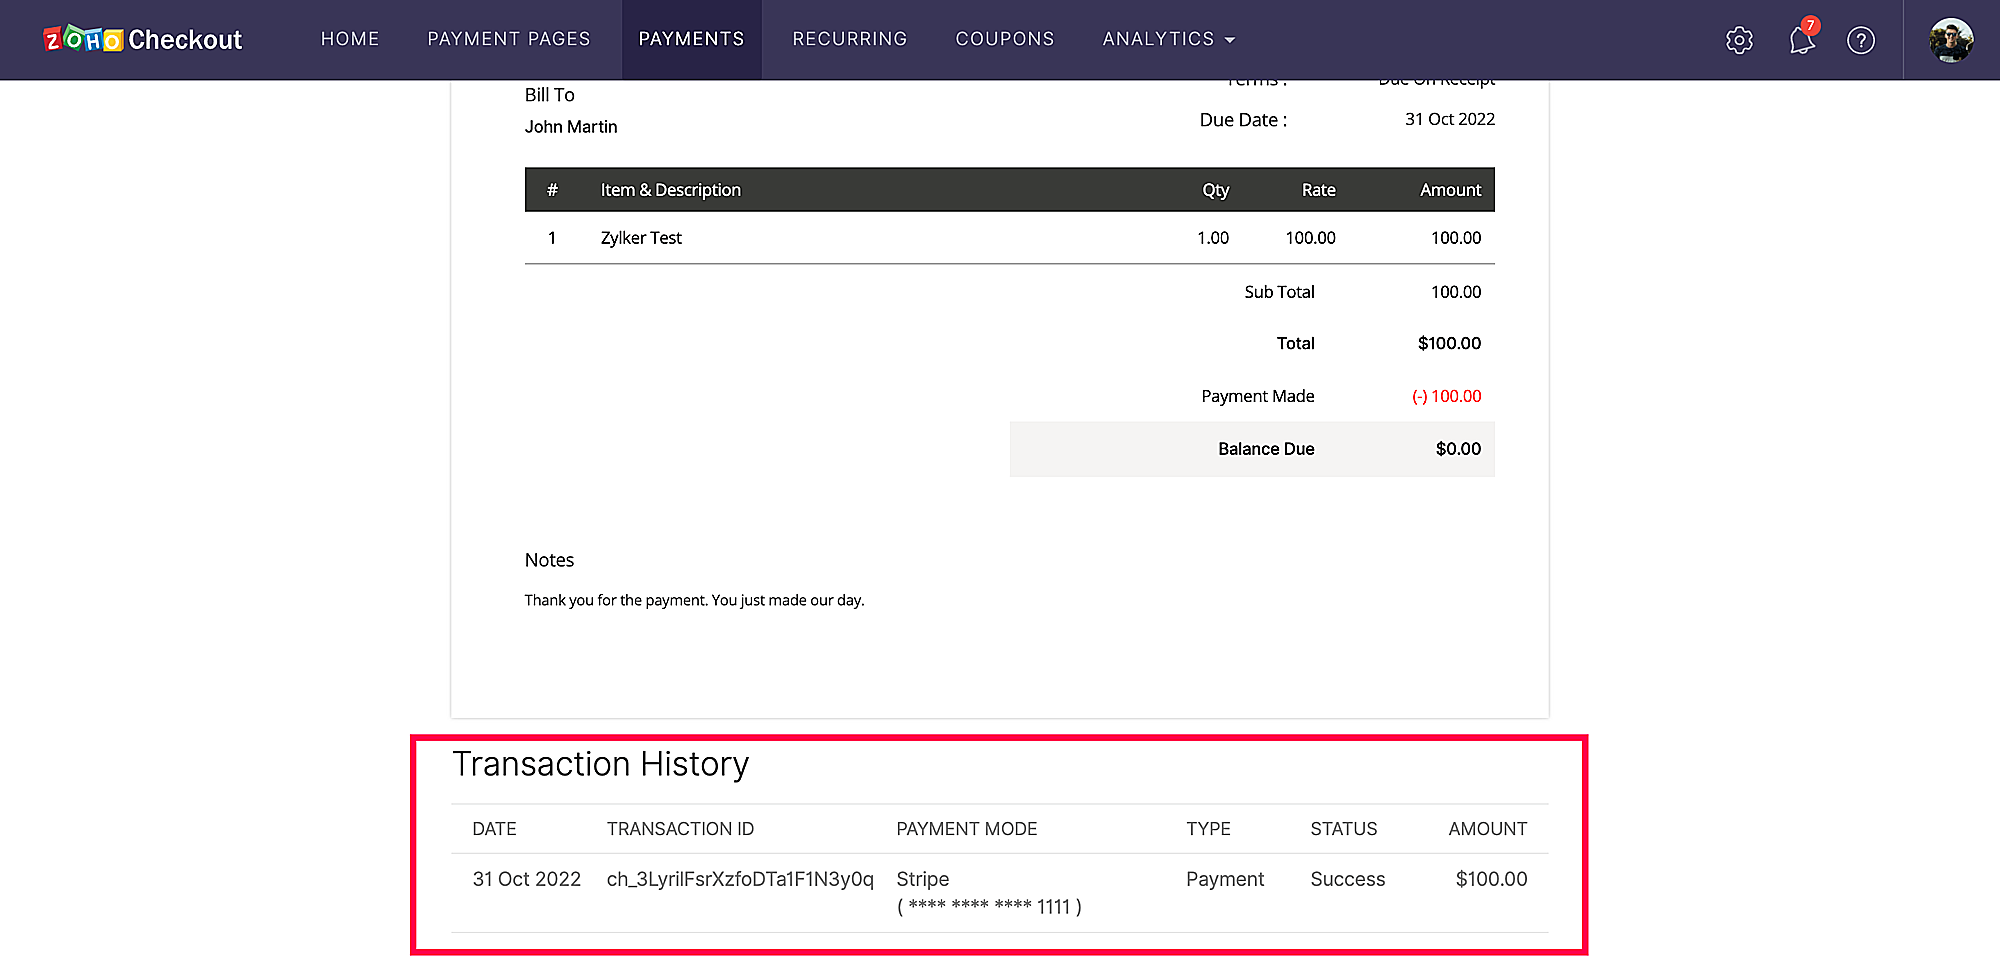
Task: Click the transaction ID ch_3LyrilFsrXzfoDTa1F1N3y0q
Action: point(740,879)
